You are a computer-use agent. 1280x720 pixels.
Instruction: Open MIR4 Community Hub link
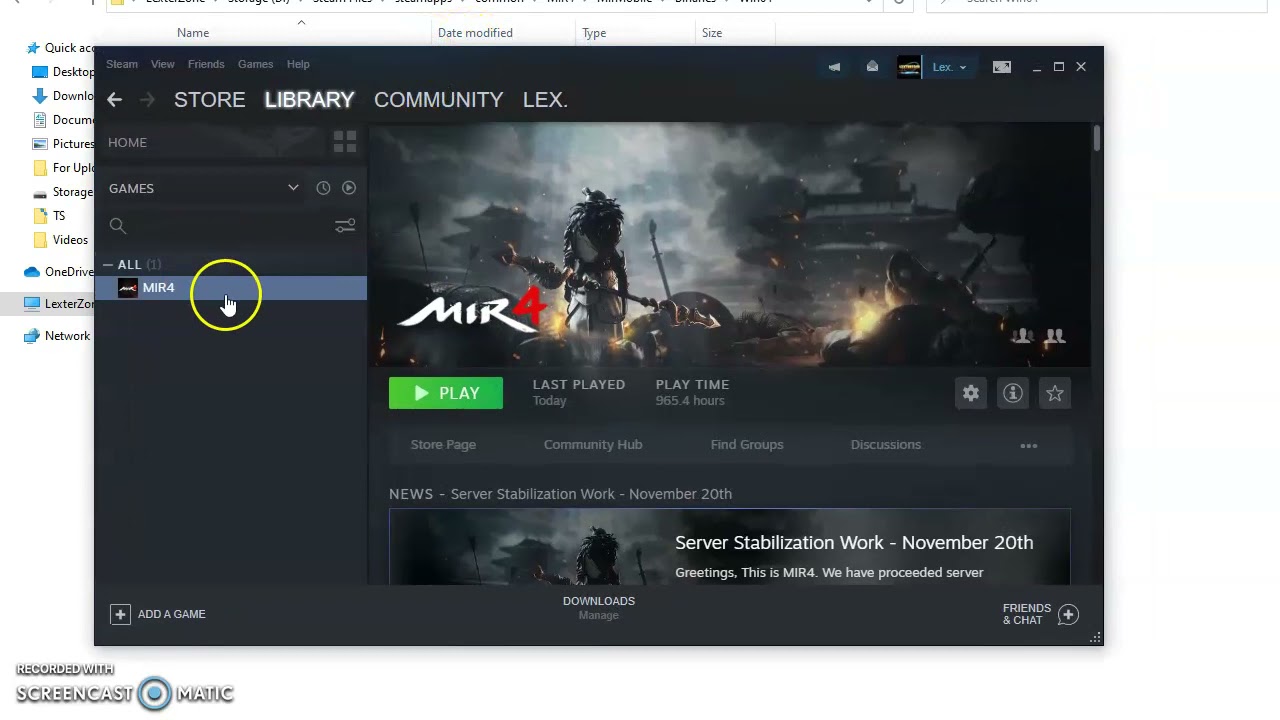593,445
